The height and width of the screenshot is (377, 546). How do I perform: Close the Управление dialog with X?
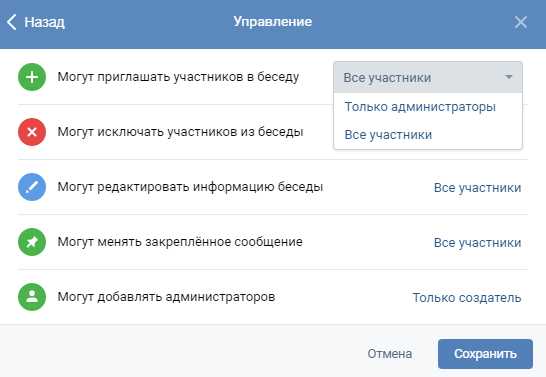[x=521, y=23]
